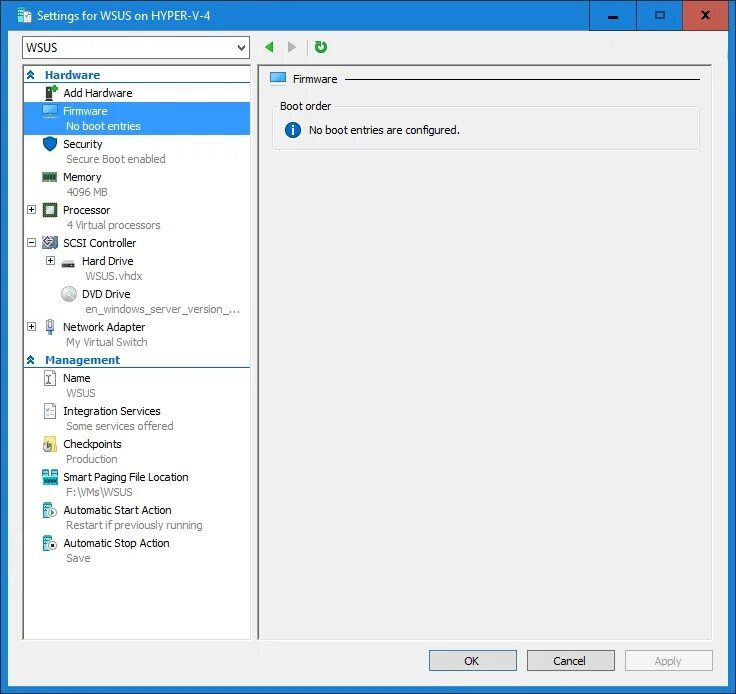Click 'en_windows_server_version_...' ISO name
The width and height of the screenshot is (736, 694).
coord(162,309)
